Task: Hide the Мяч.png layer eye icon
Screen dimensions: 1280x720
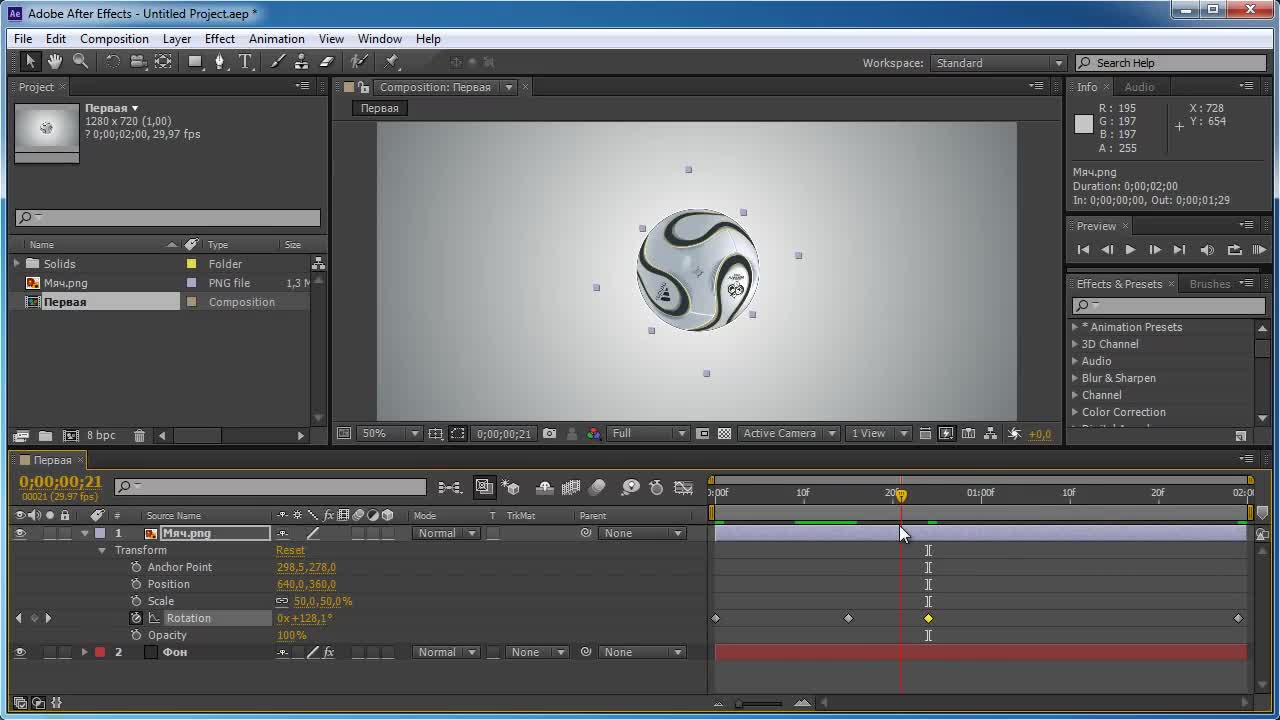Action: (20, 533)
